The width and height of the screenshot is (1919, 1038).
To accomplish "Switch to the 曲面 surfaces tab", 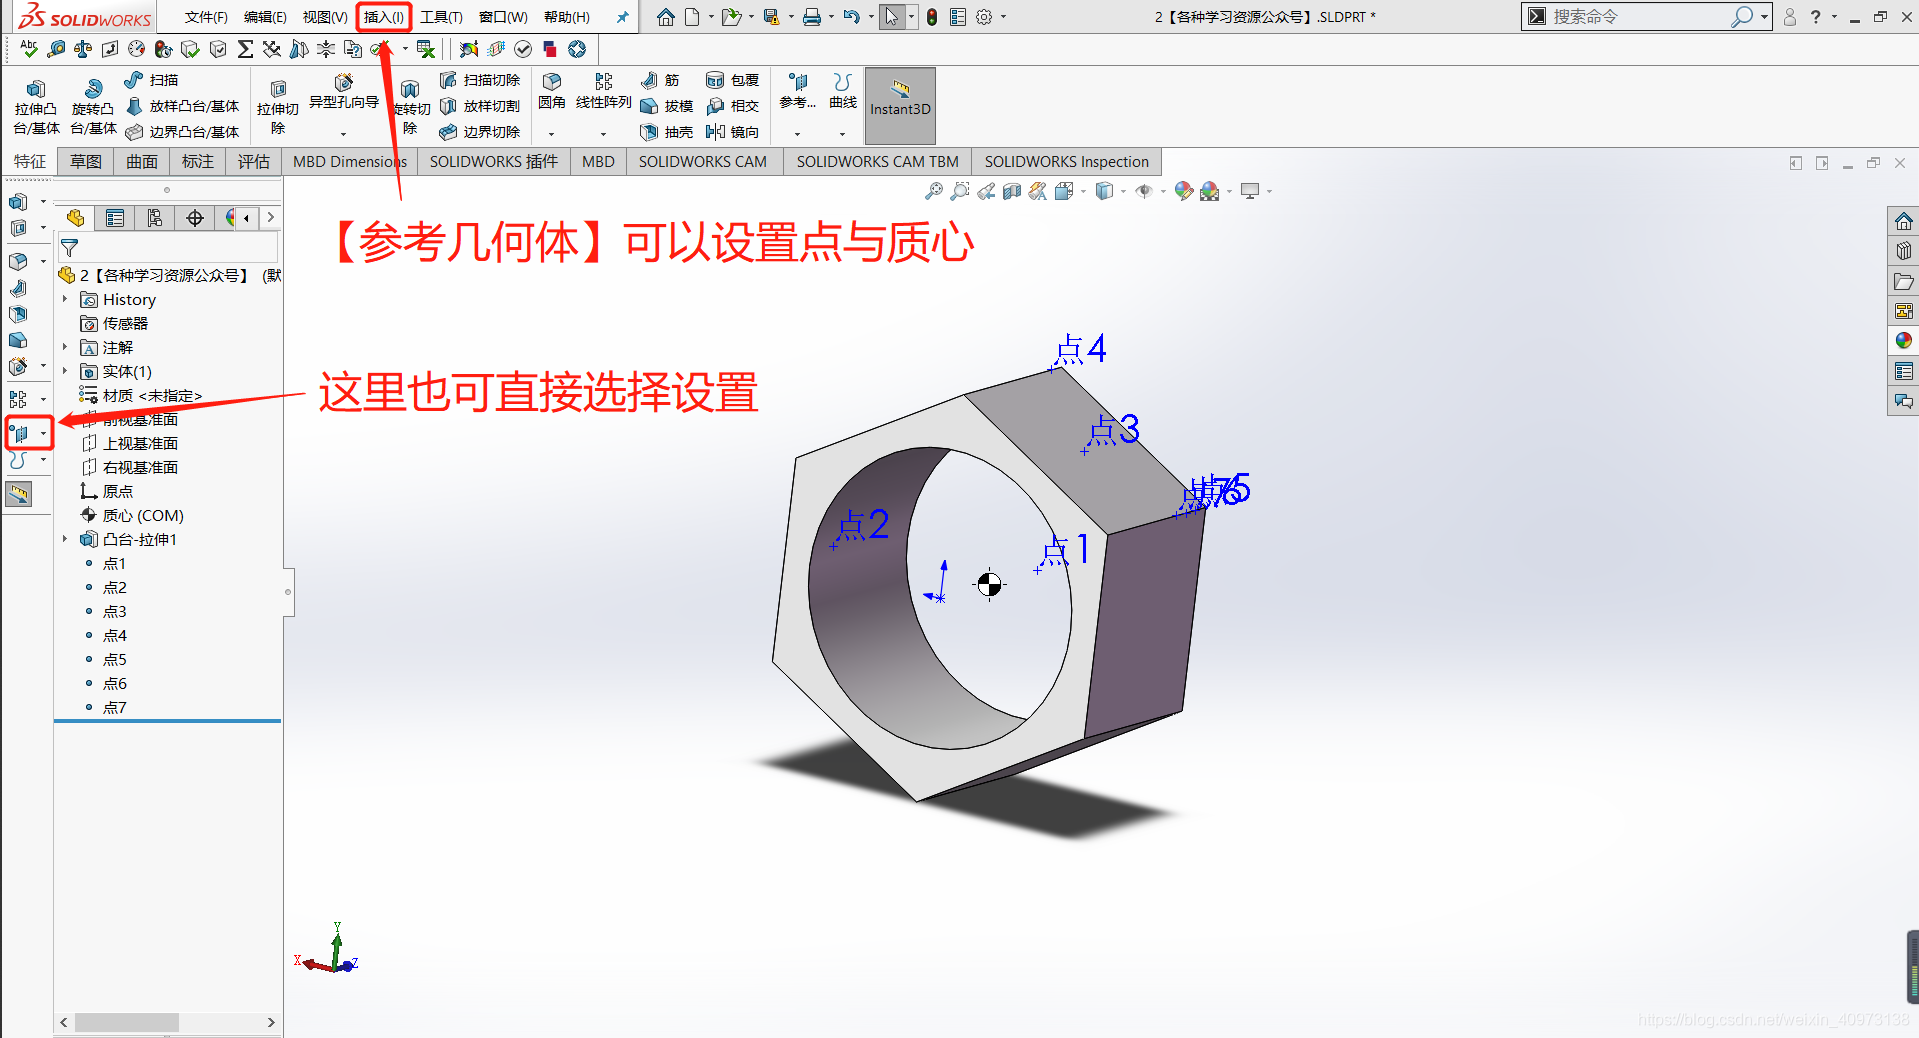I will click(141, 161).
